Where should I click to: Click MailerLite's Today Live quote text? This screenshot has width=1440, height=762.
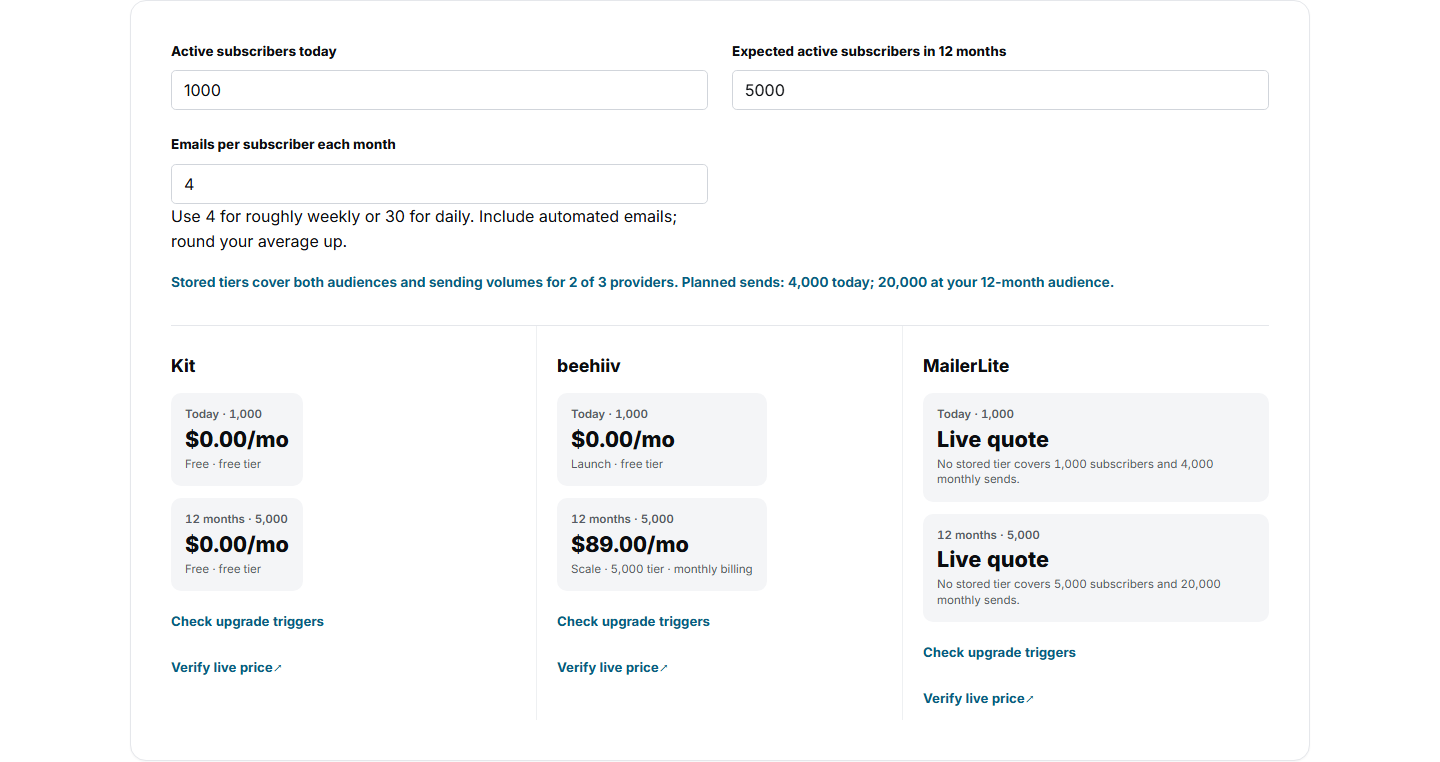click(993, 439)
